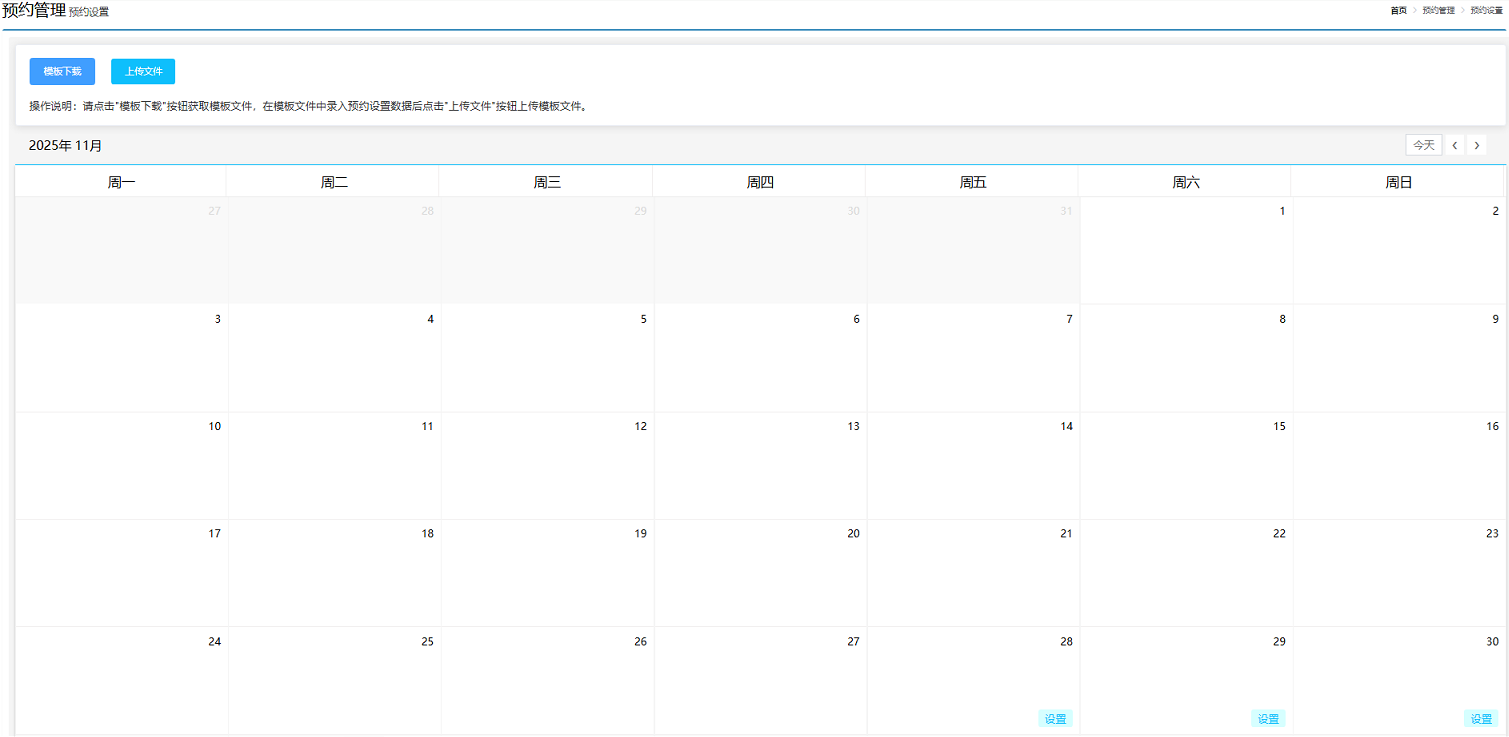The width and height of the screenshot is (1509, 737).
Task: Open 设置 for November 29
Action: click(1268, 719)
